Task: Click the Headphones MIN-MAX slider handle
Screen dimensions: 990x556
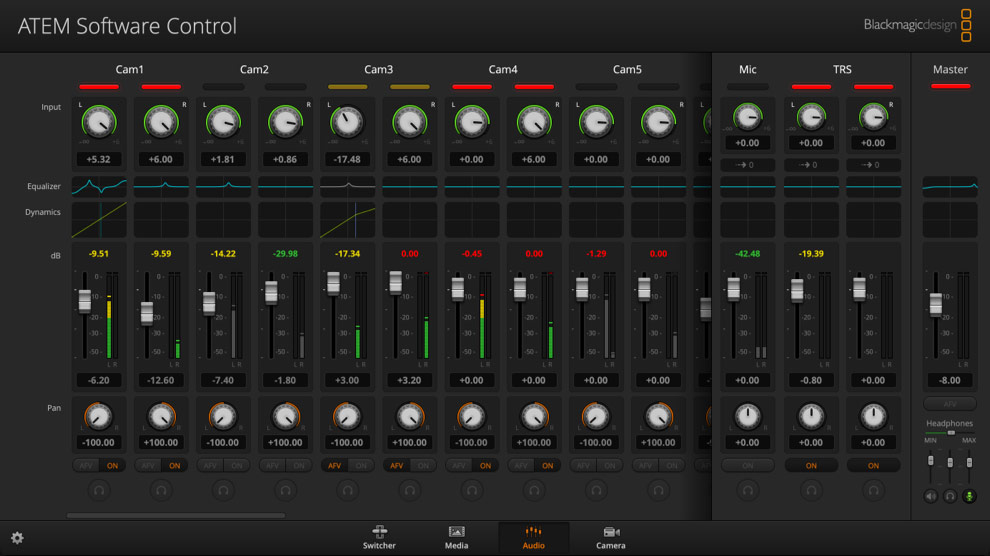Action: point(951,433)
